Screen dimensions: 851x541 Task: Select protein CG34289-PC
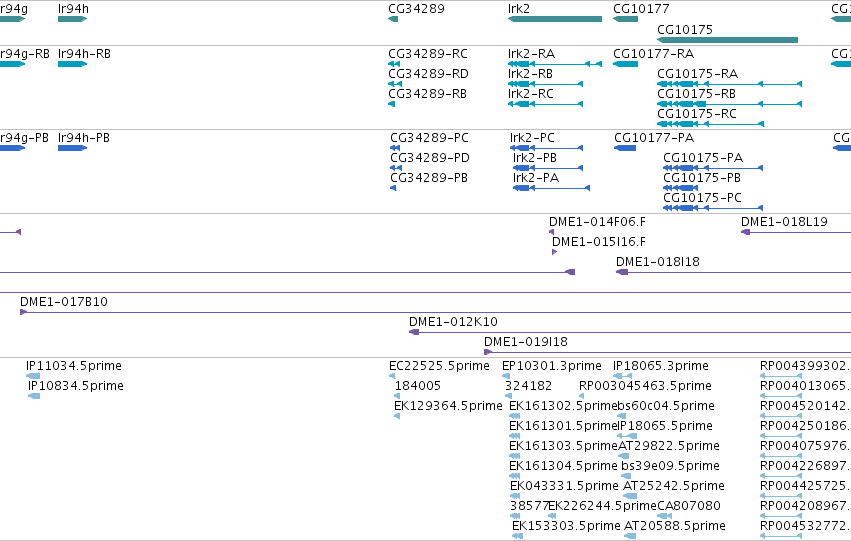(429, 138)
